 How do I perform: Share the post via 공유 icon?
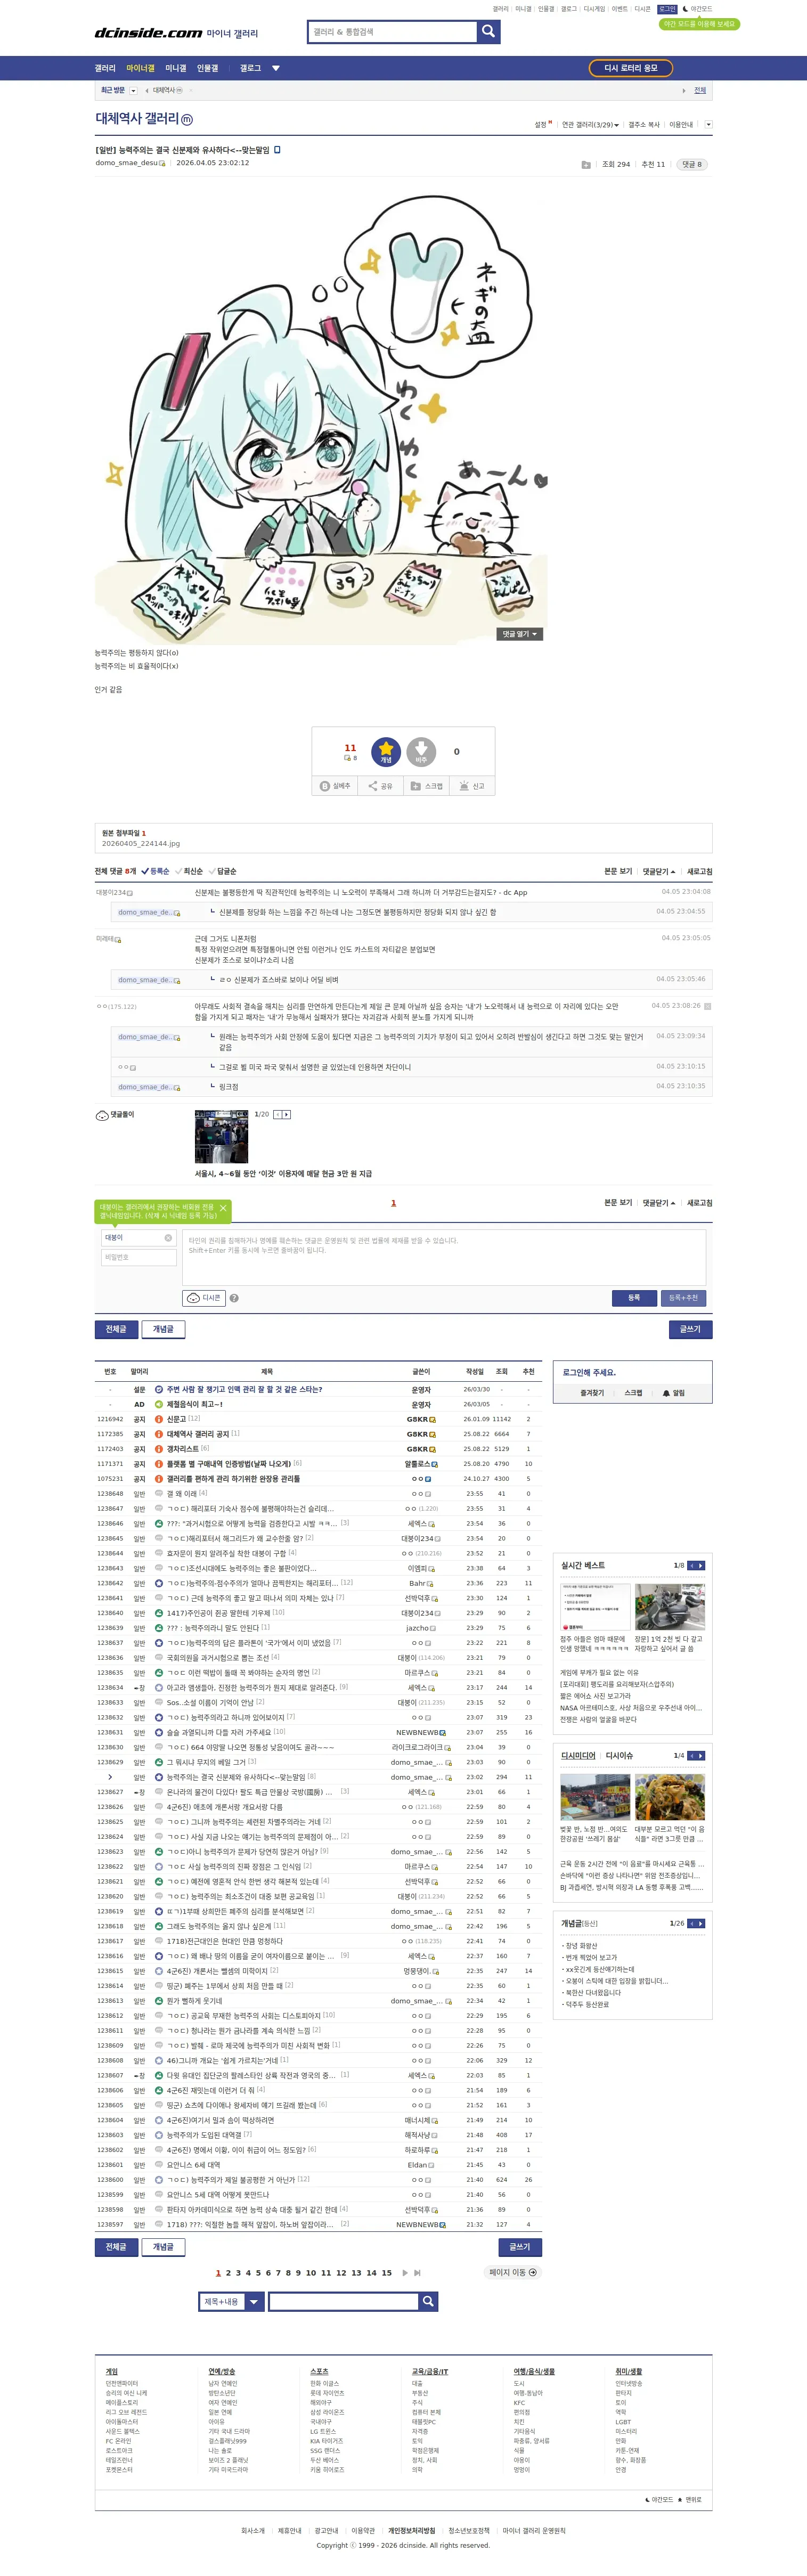pyautogui.click(x=380, y=786)
